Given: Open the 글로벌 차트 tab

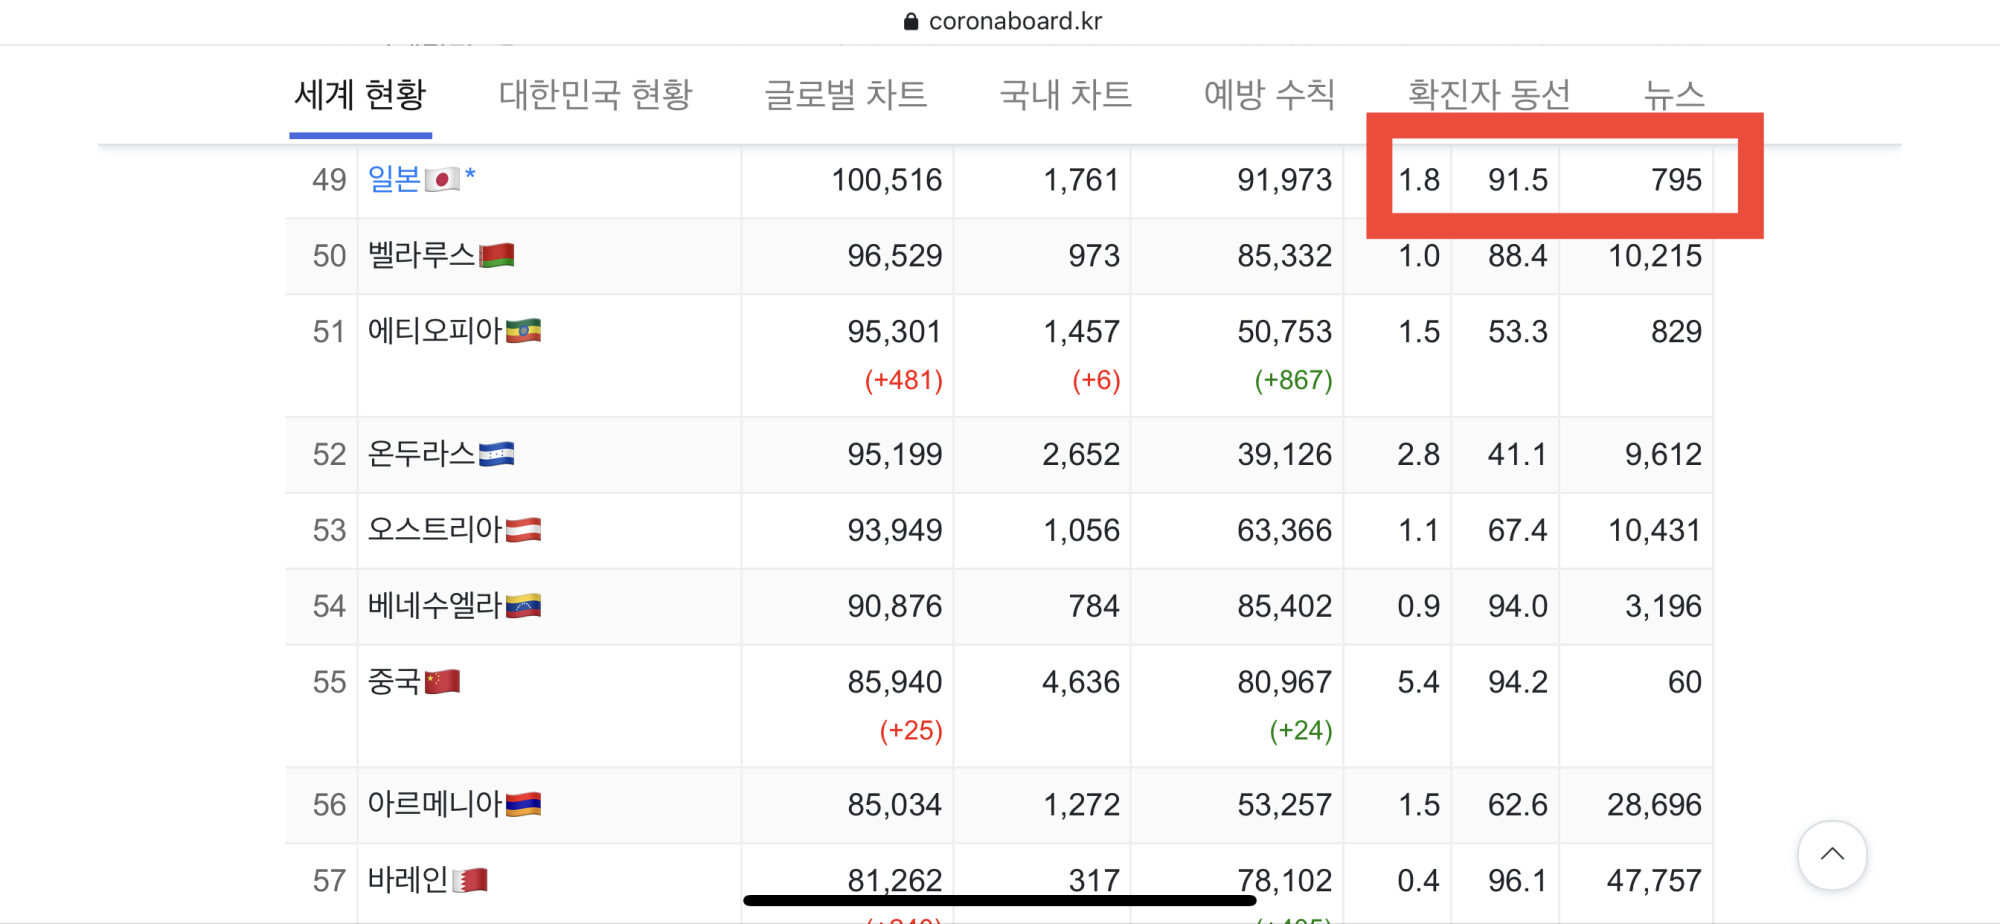Looking at the screenshot, I should pyautogui.click(x=845, y=95).
